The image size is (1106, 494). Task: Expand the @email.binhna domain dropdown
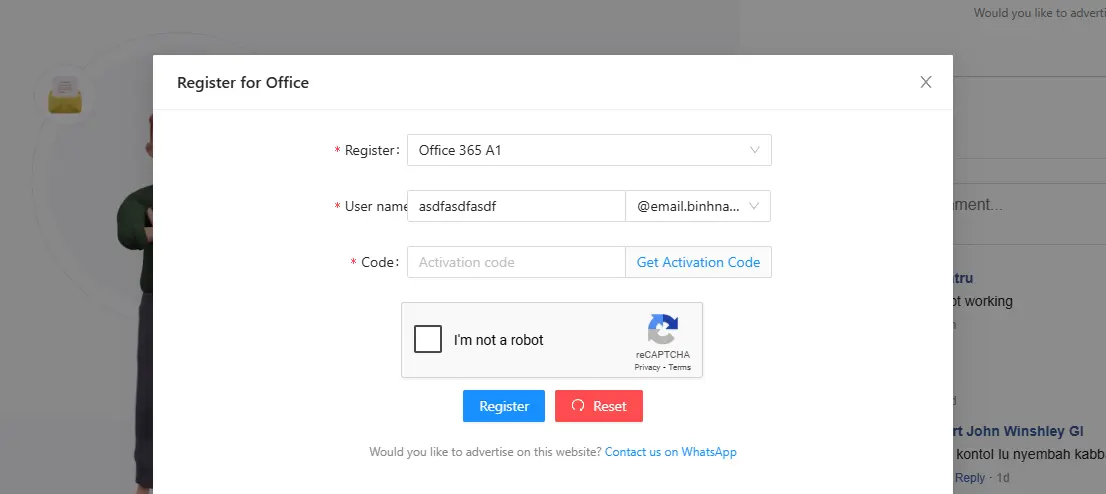[x=698, y=206]
